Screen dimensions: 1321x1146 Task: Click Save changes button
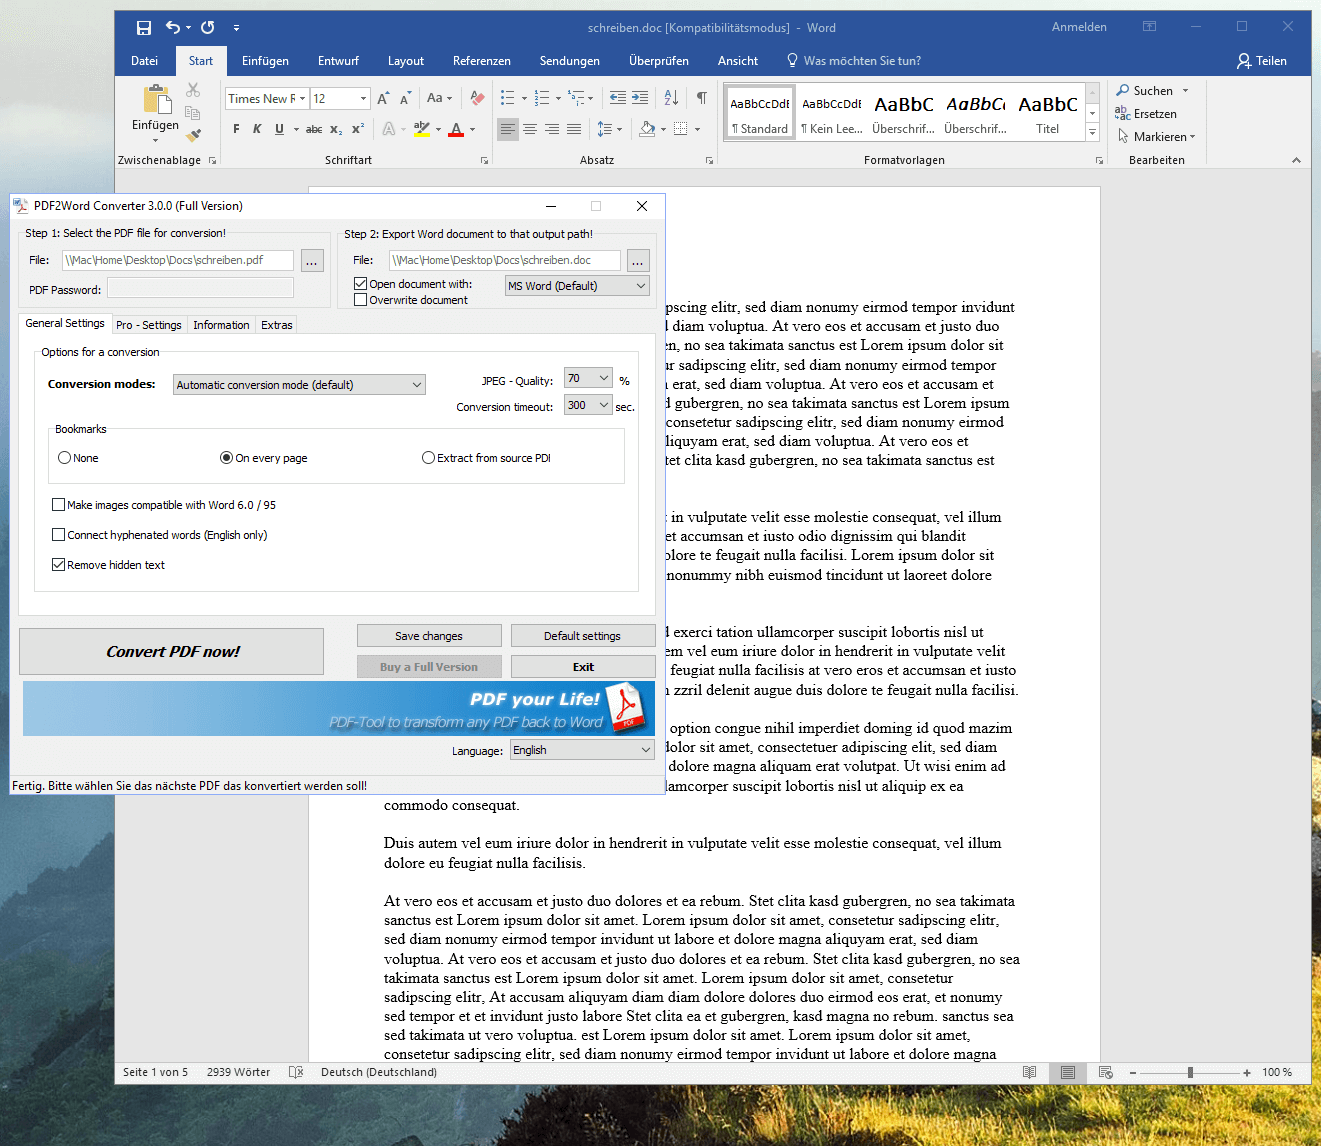(429, 636)
